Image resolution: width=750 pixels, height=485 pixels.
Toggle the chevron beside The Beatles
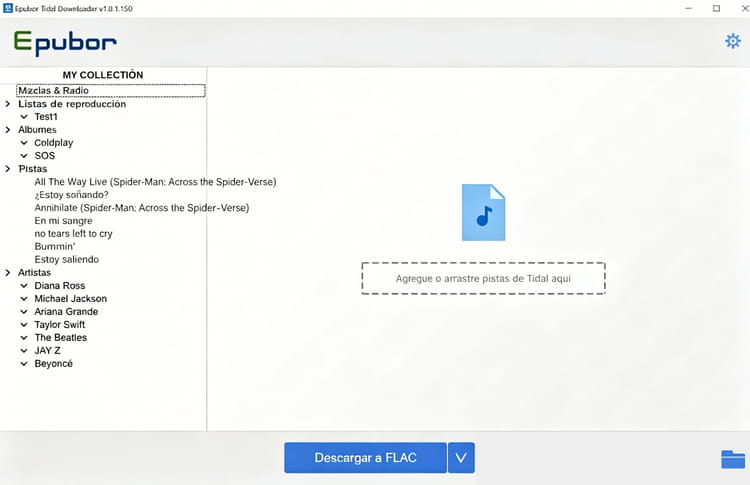tap(24, 337)
